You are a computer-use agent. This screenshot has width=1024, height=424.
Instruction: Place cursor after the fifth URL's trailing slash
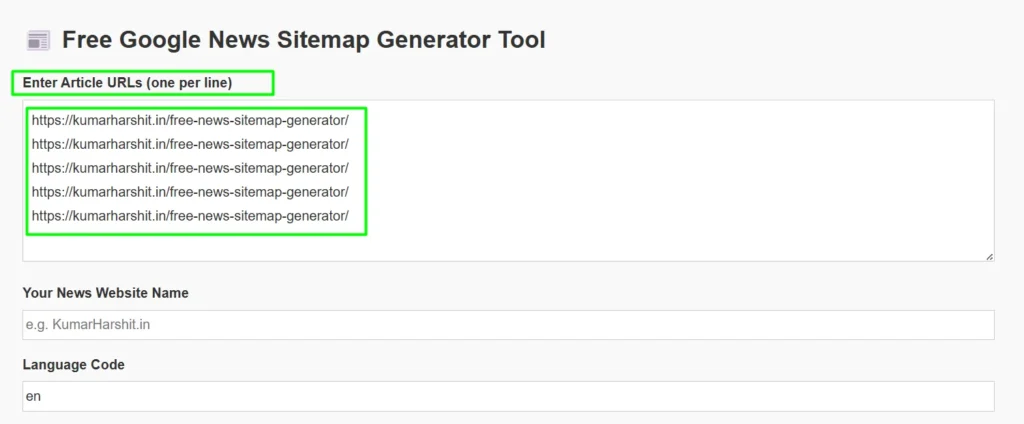[x=349, y=216]
